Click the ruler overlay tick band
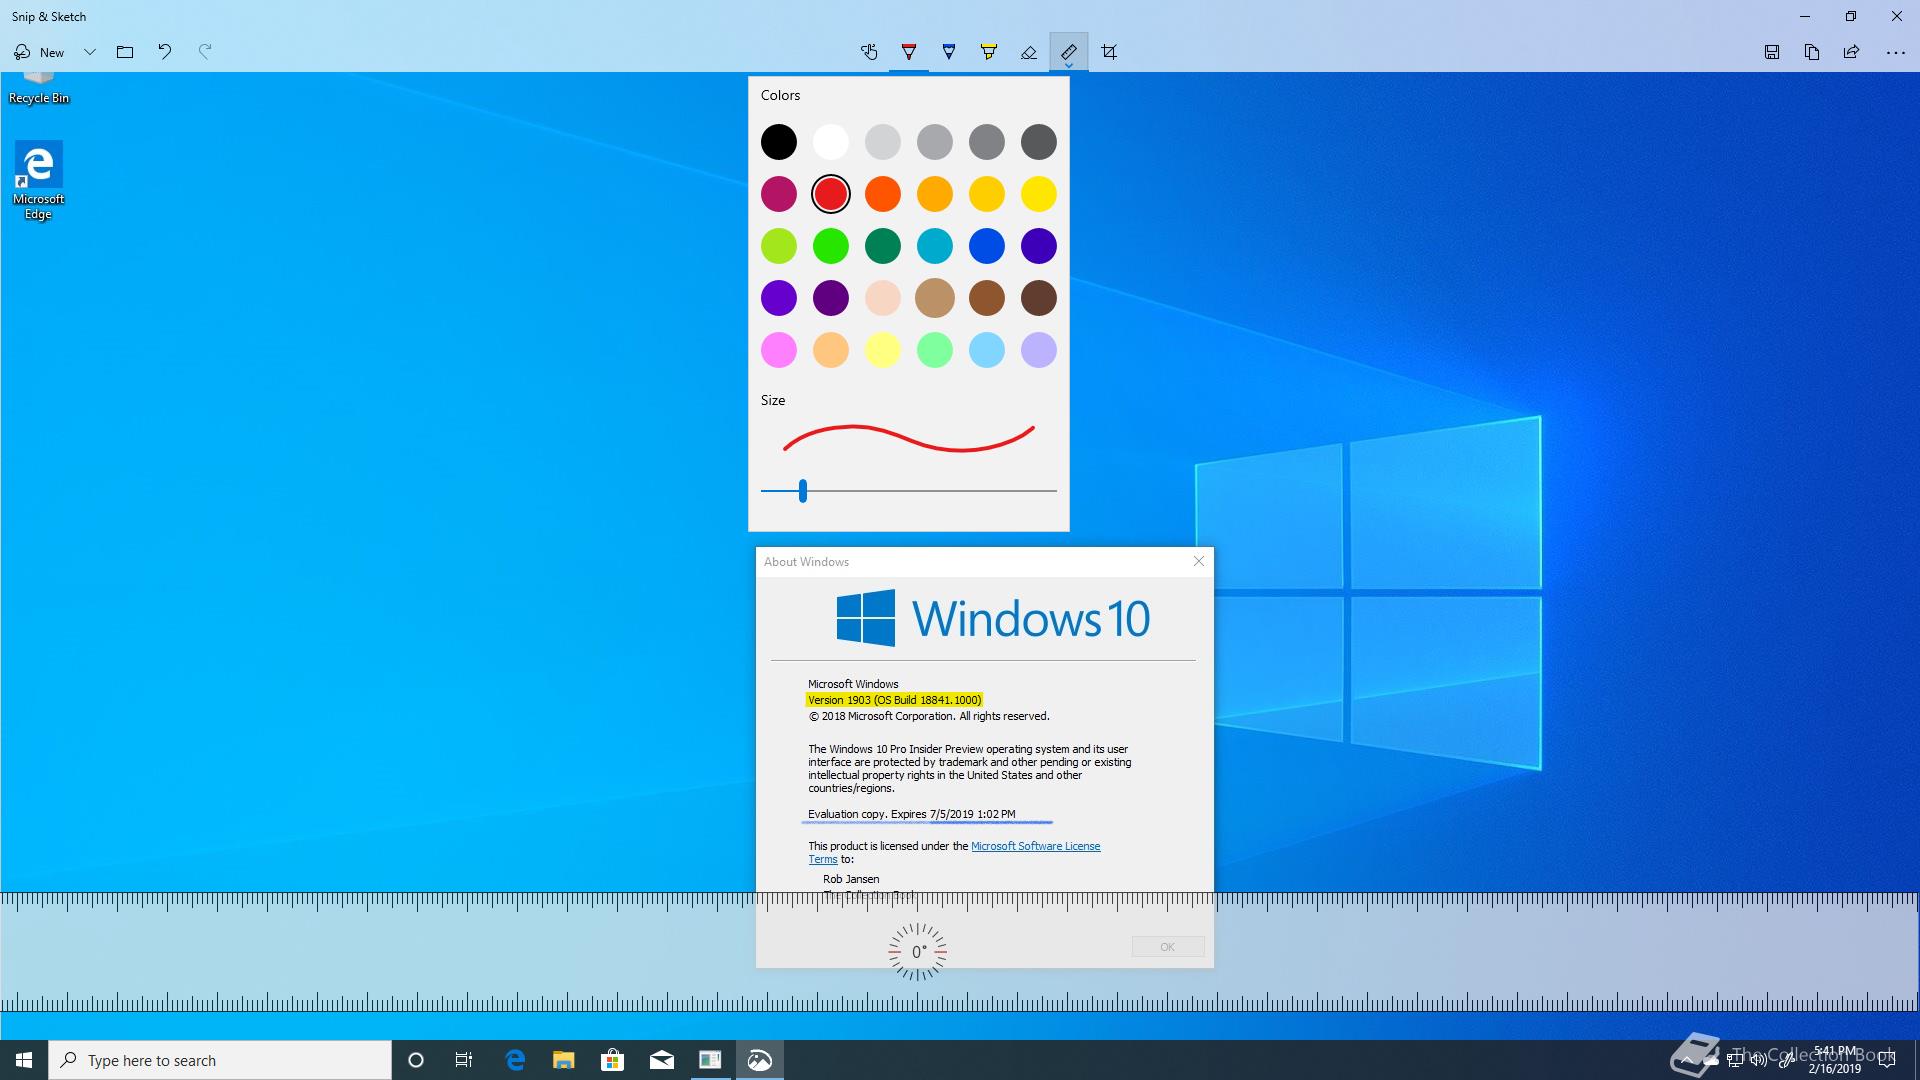 pos(960,952)
